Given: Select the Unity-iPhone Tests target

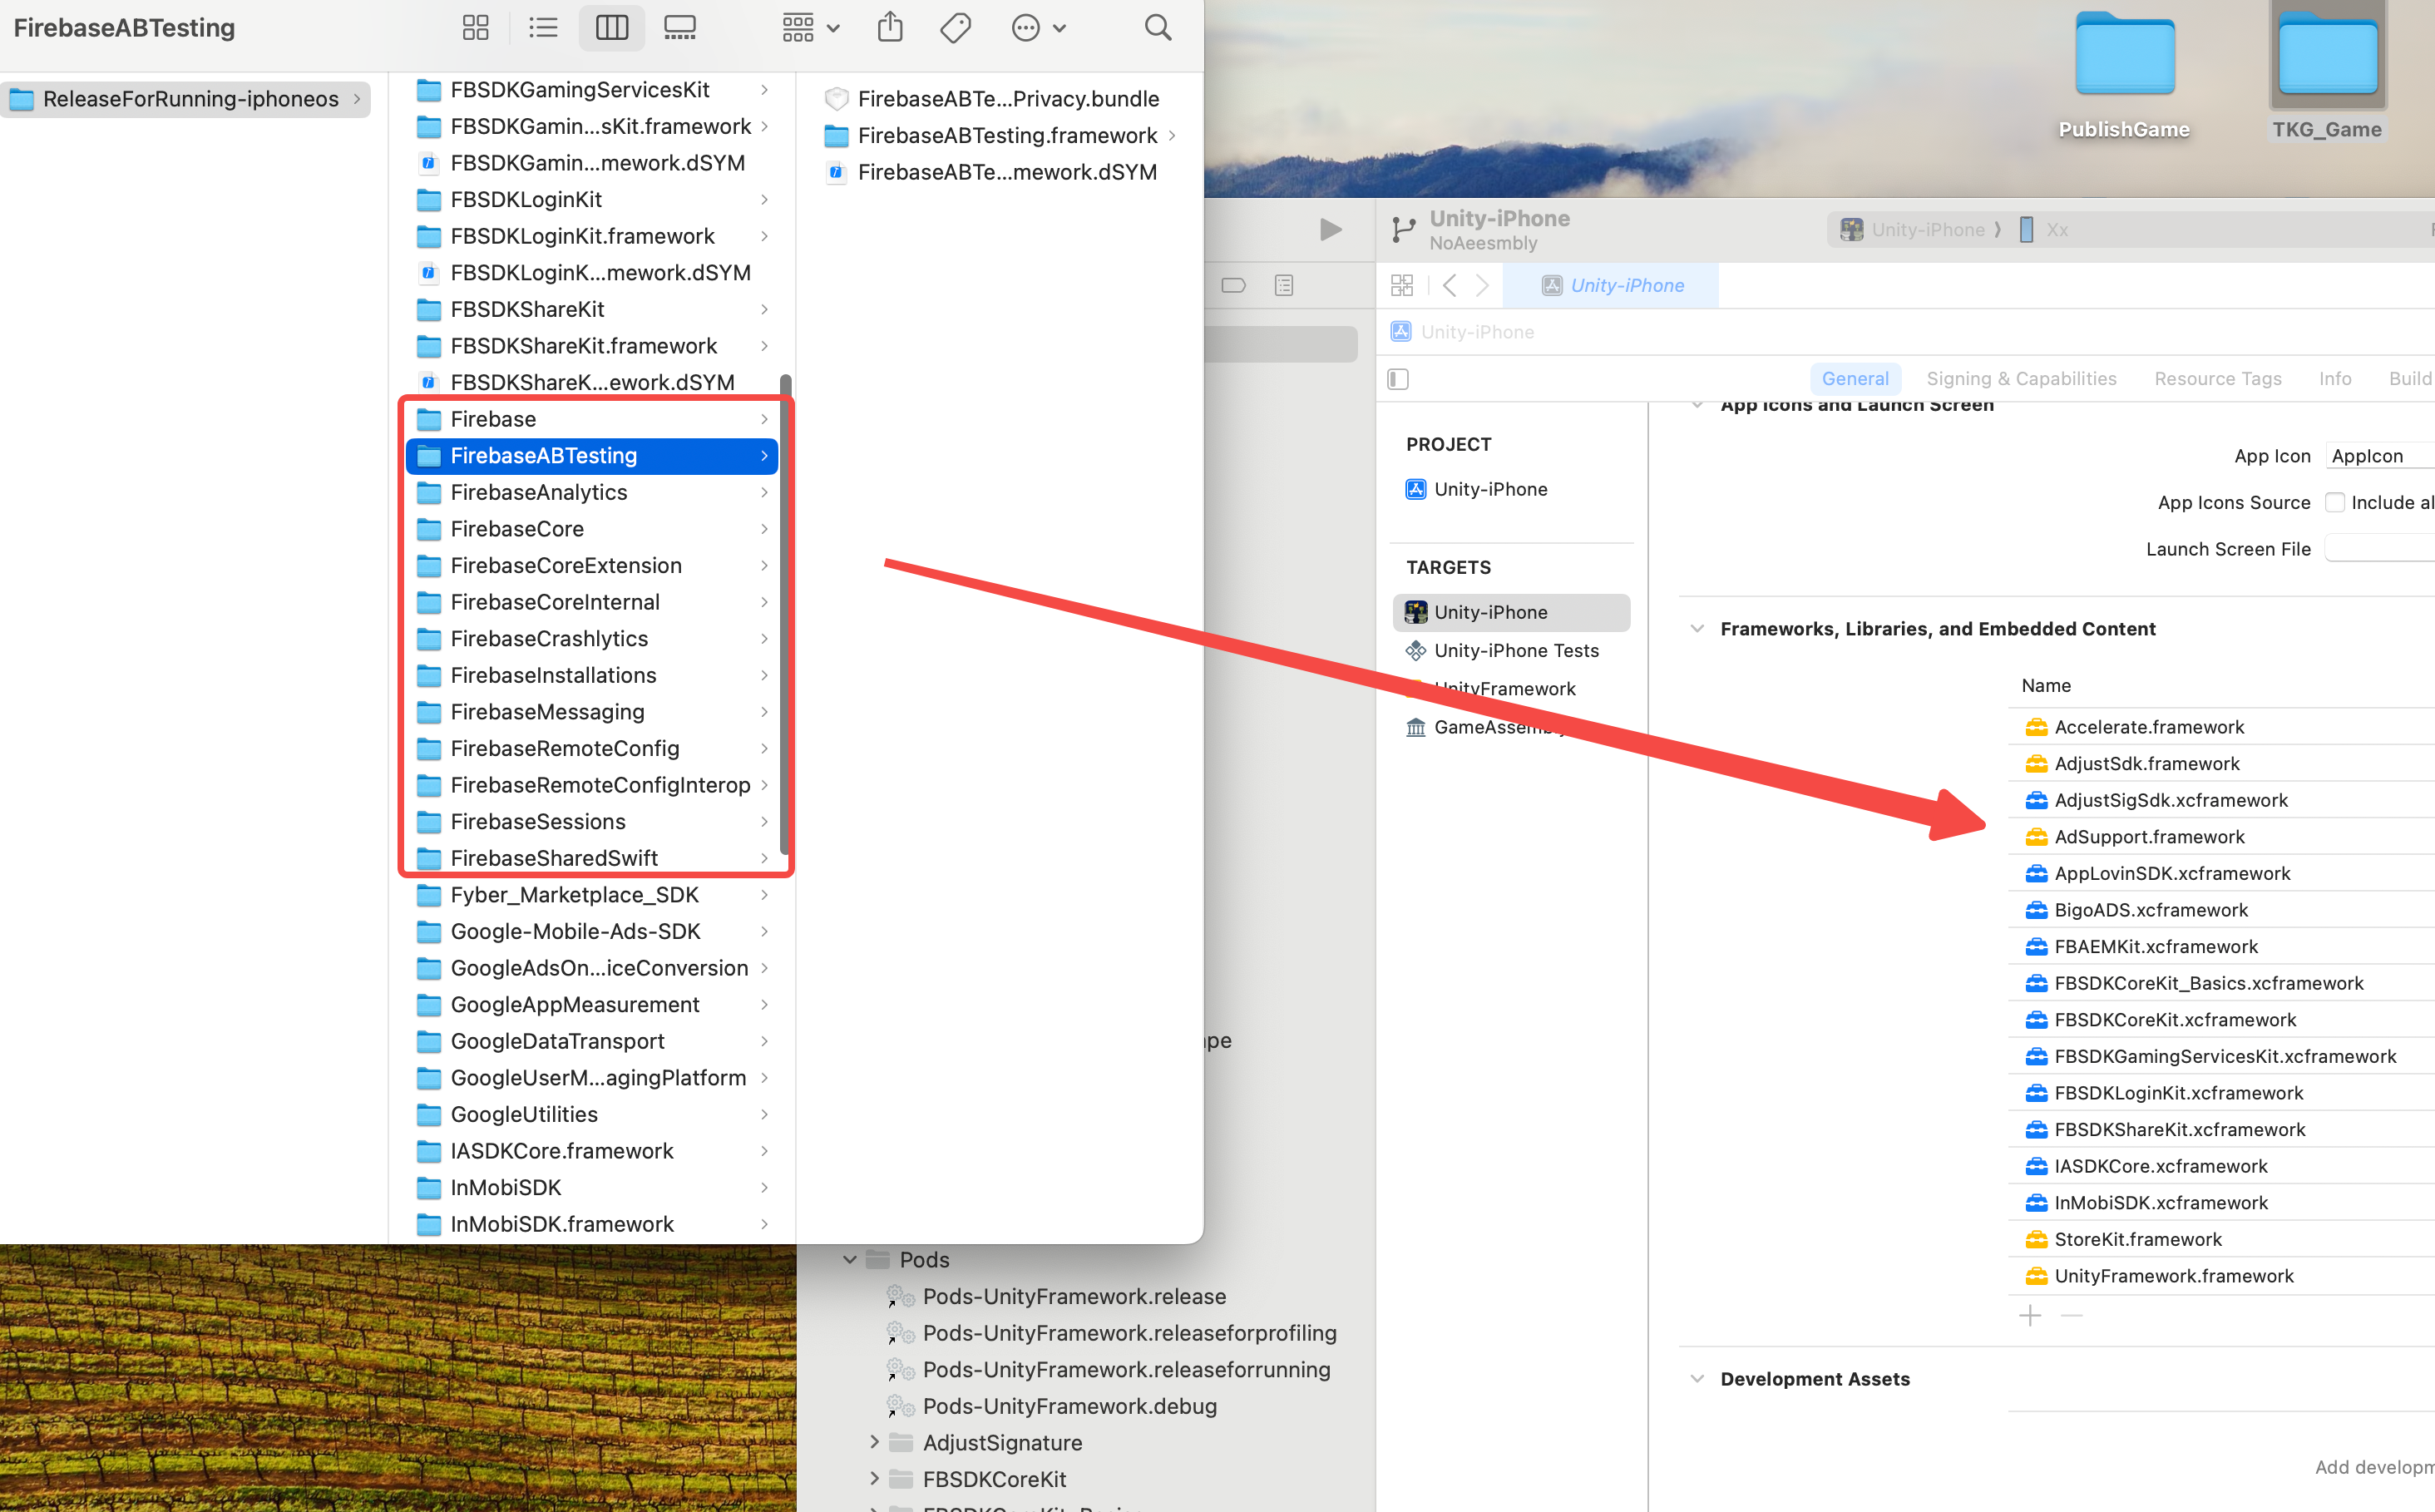Looking at the screenshot, I should click(x=1515, y=650).
